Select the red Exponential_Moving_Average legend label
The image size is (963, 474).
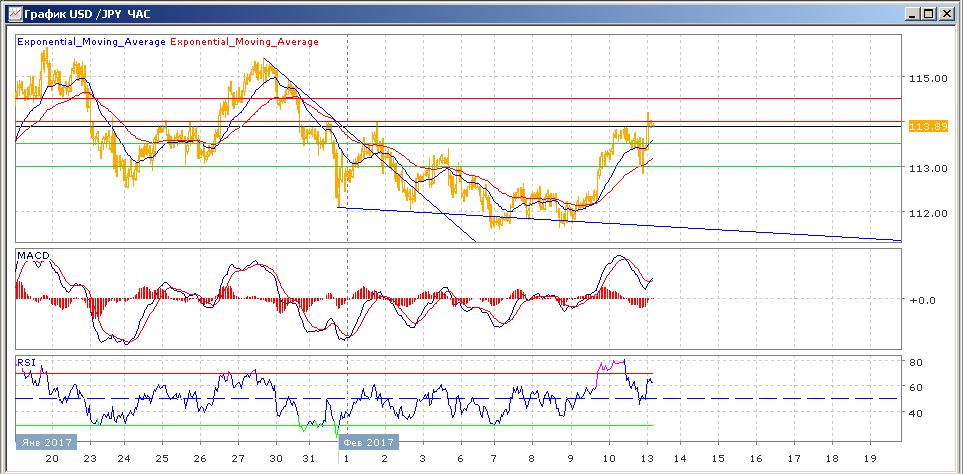246,42
